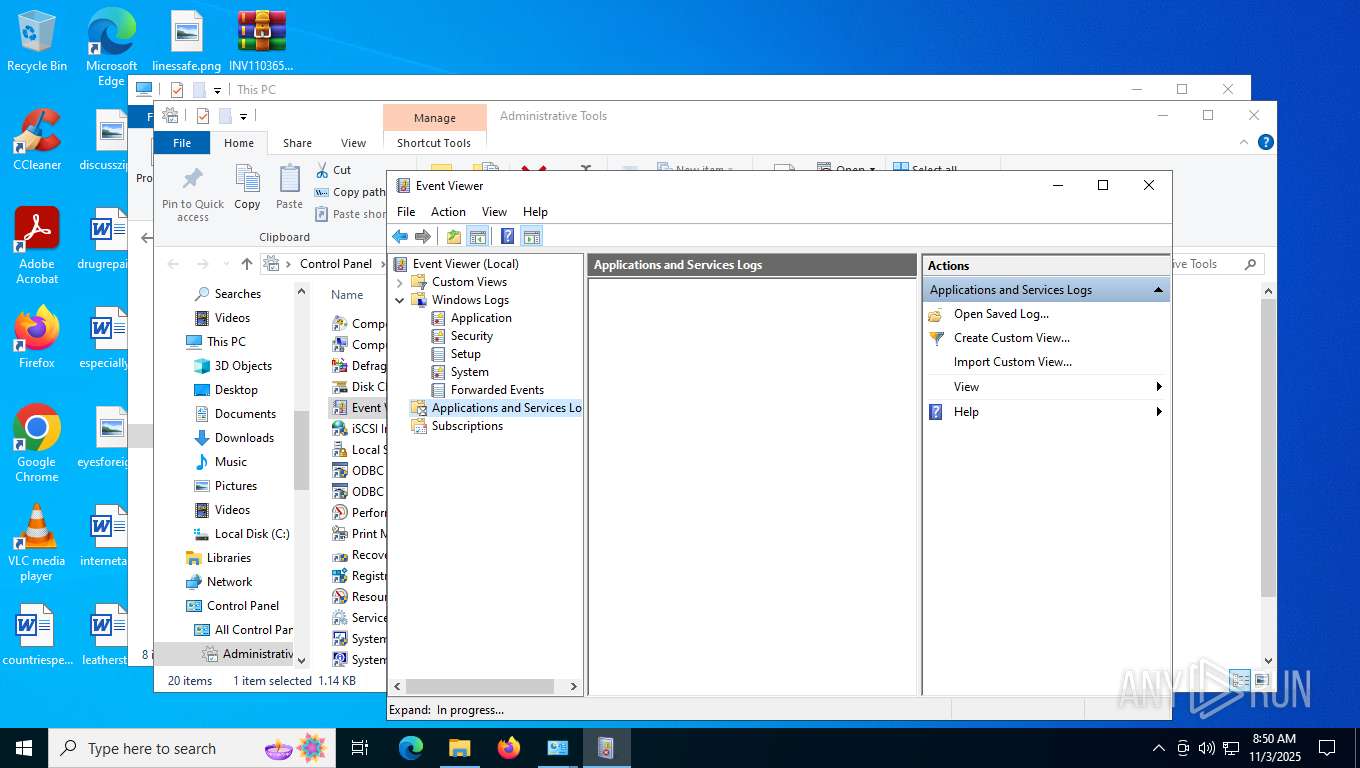This screenshot has width=1360, height=768.
Task: Select the Subscriptions node
Action: (467, 426)
